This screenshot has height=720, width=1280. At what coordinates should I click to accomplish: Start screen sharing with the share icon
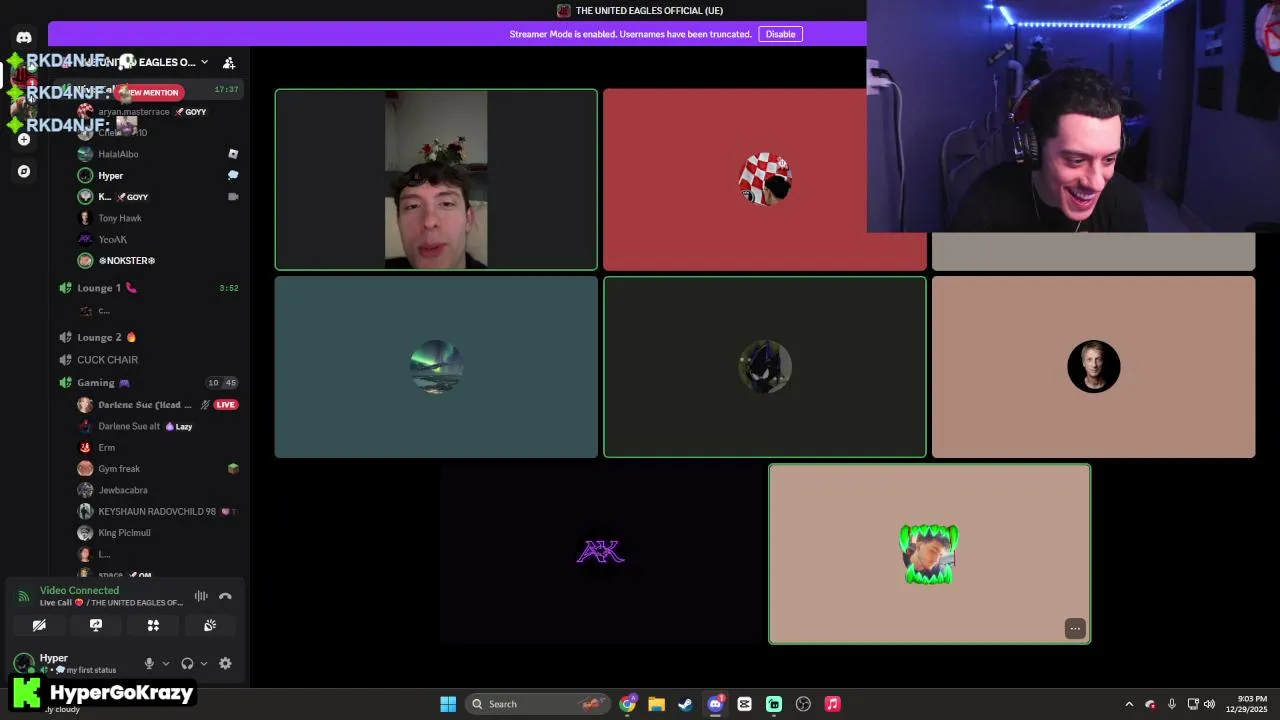pyautogui.click(x=96, y=625)
